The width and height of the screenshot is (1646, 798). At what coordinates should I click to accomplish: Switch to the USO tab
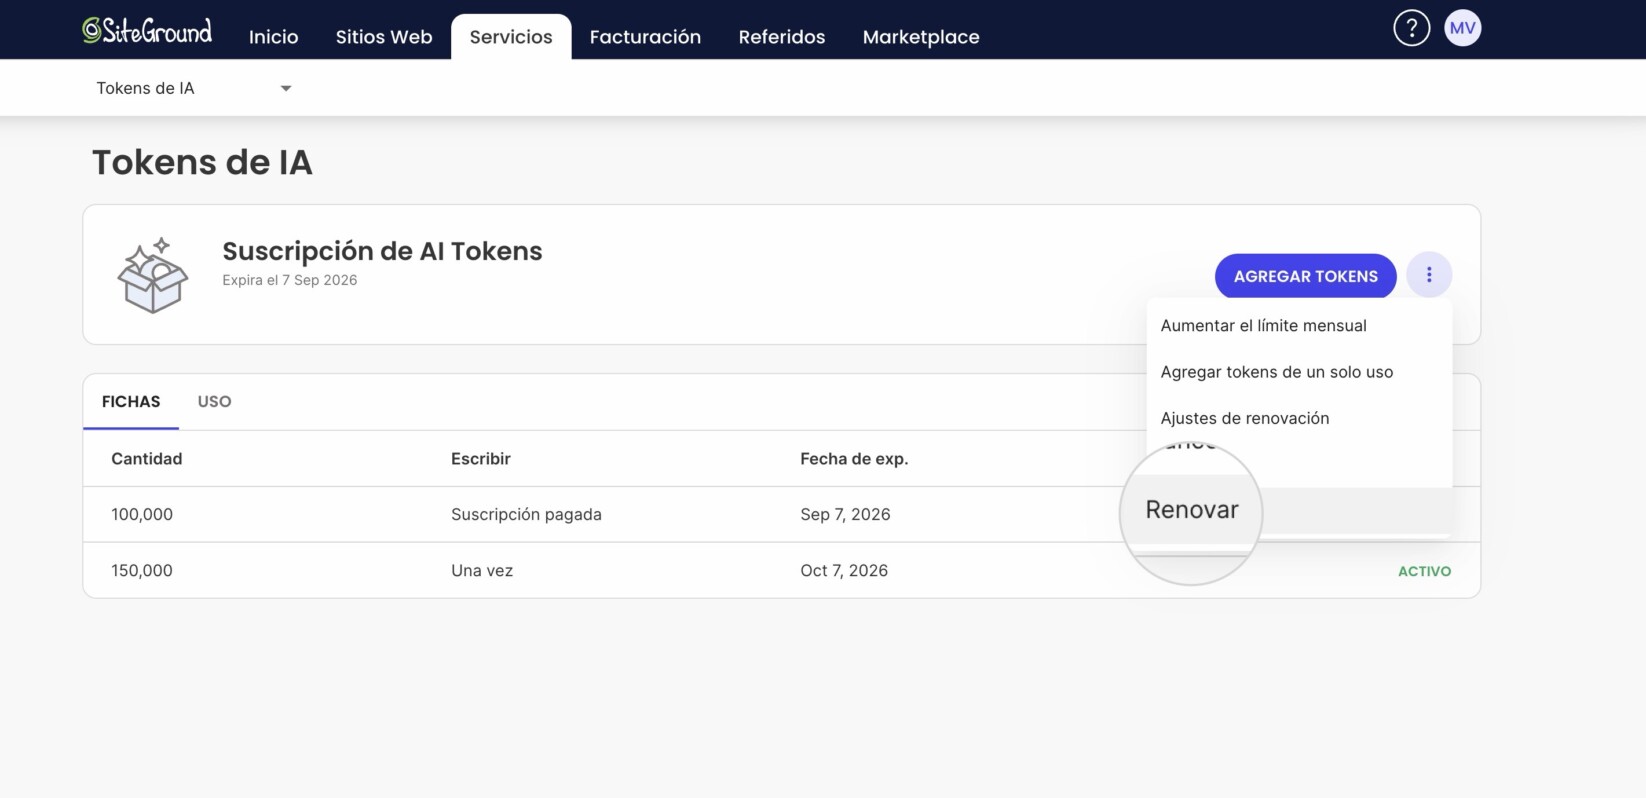214,401
